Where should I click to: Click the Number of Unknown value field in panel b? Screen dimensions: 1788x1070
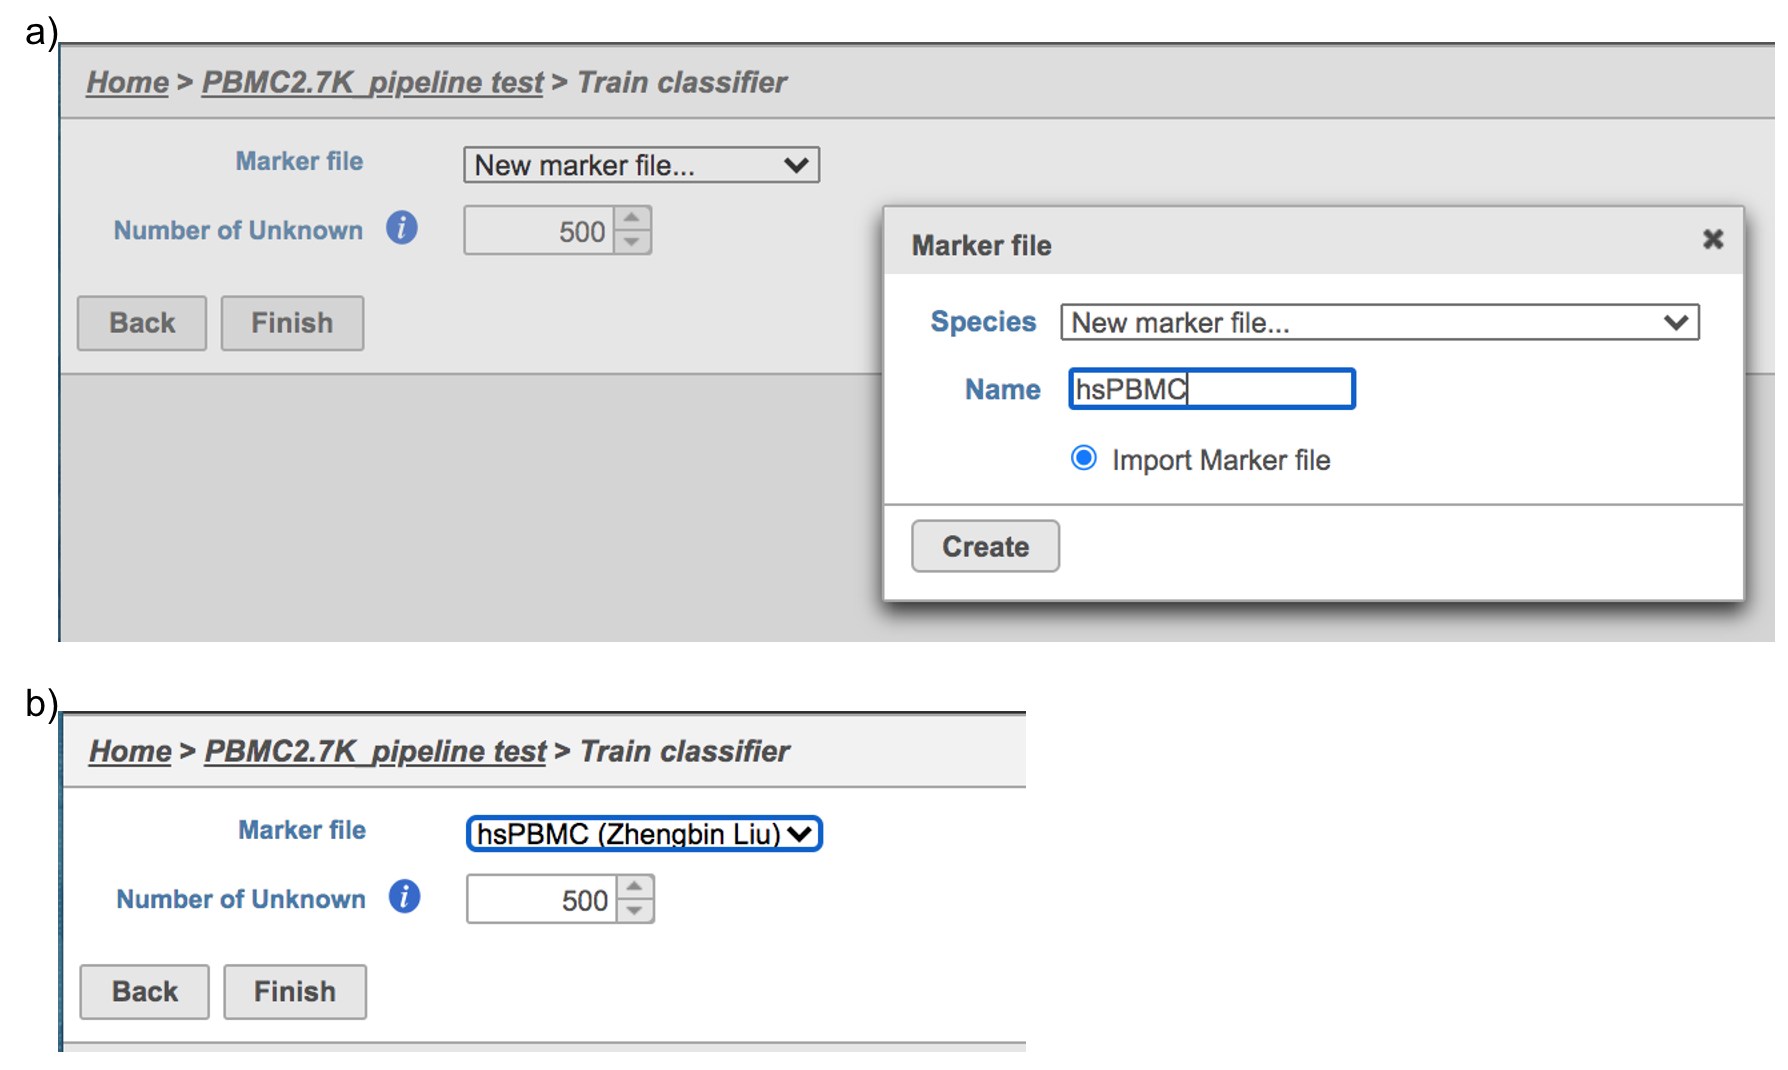click(x=541, y=900)
